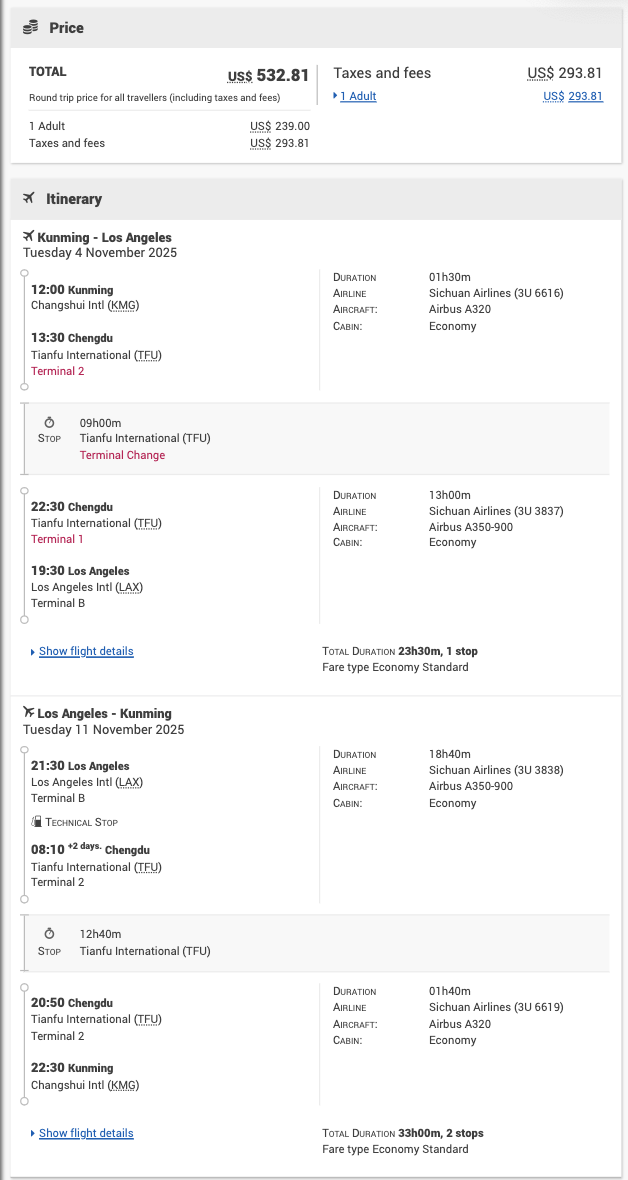Open Show flight details for Kunming - Los Angeles
Screen dimensions: 628x1180
click(86, 651)
